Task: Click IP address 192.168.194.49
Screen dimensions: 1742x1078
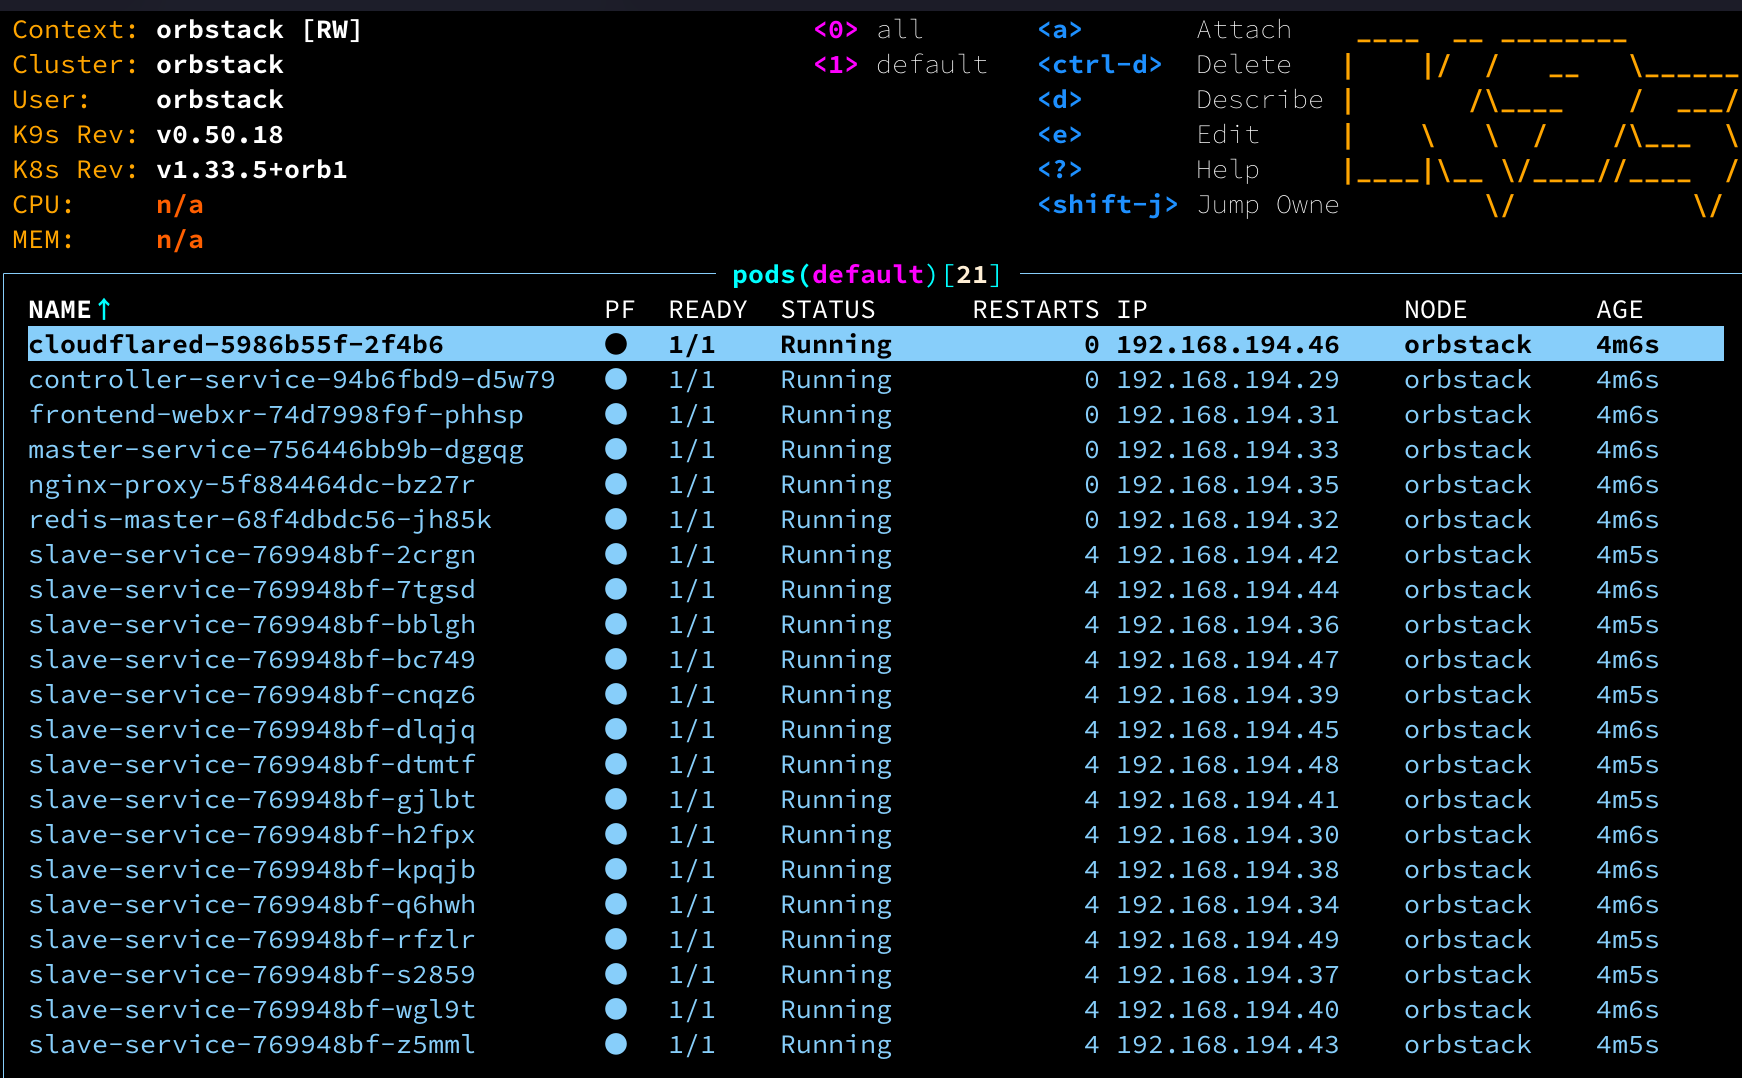Action: [1227, 939]
